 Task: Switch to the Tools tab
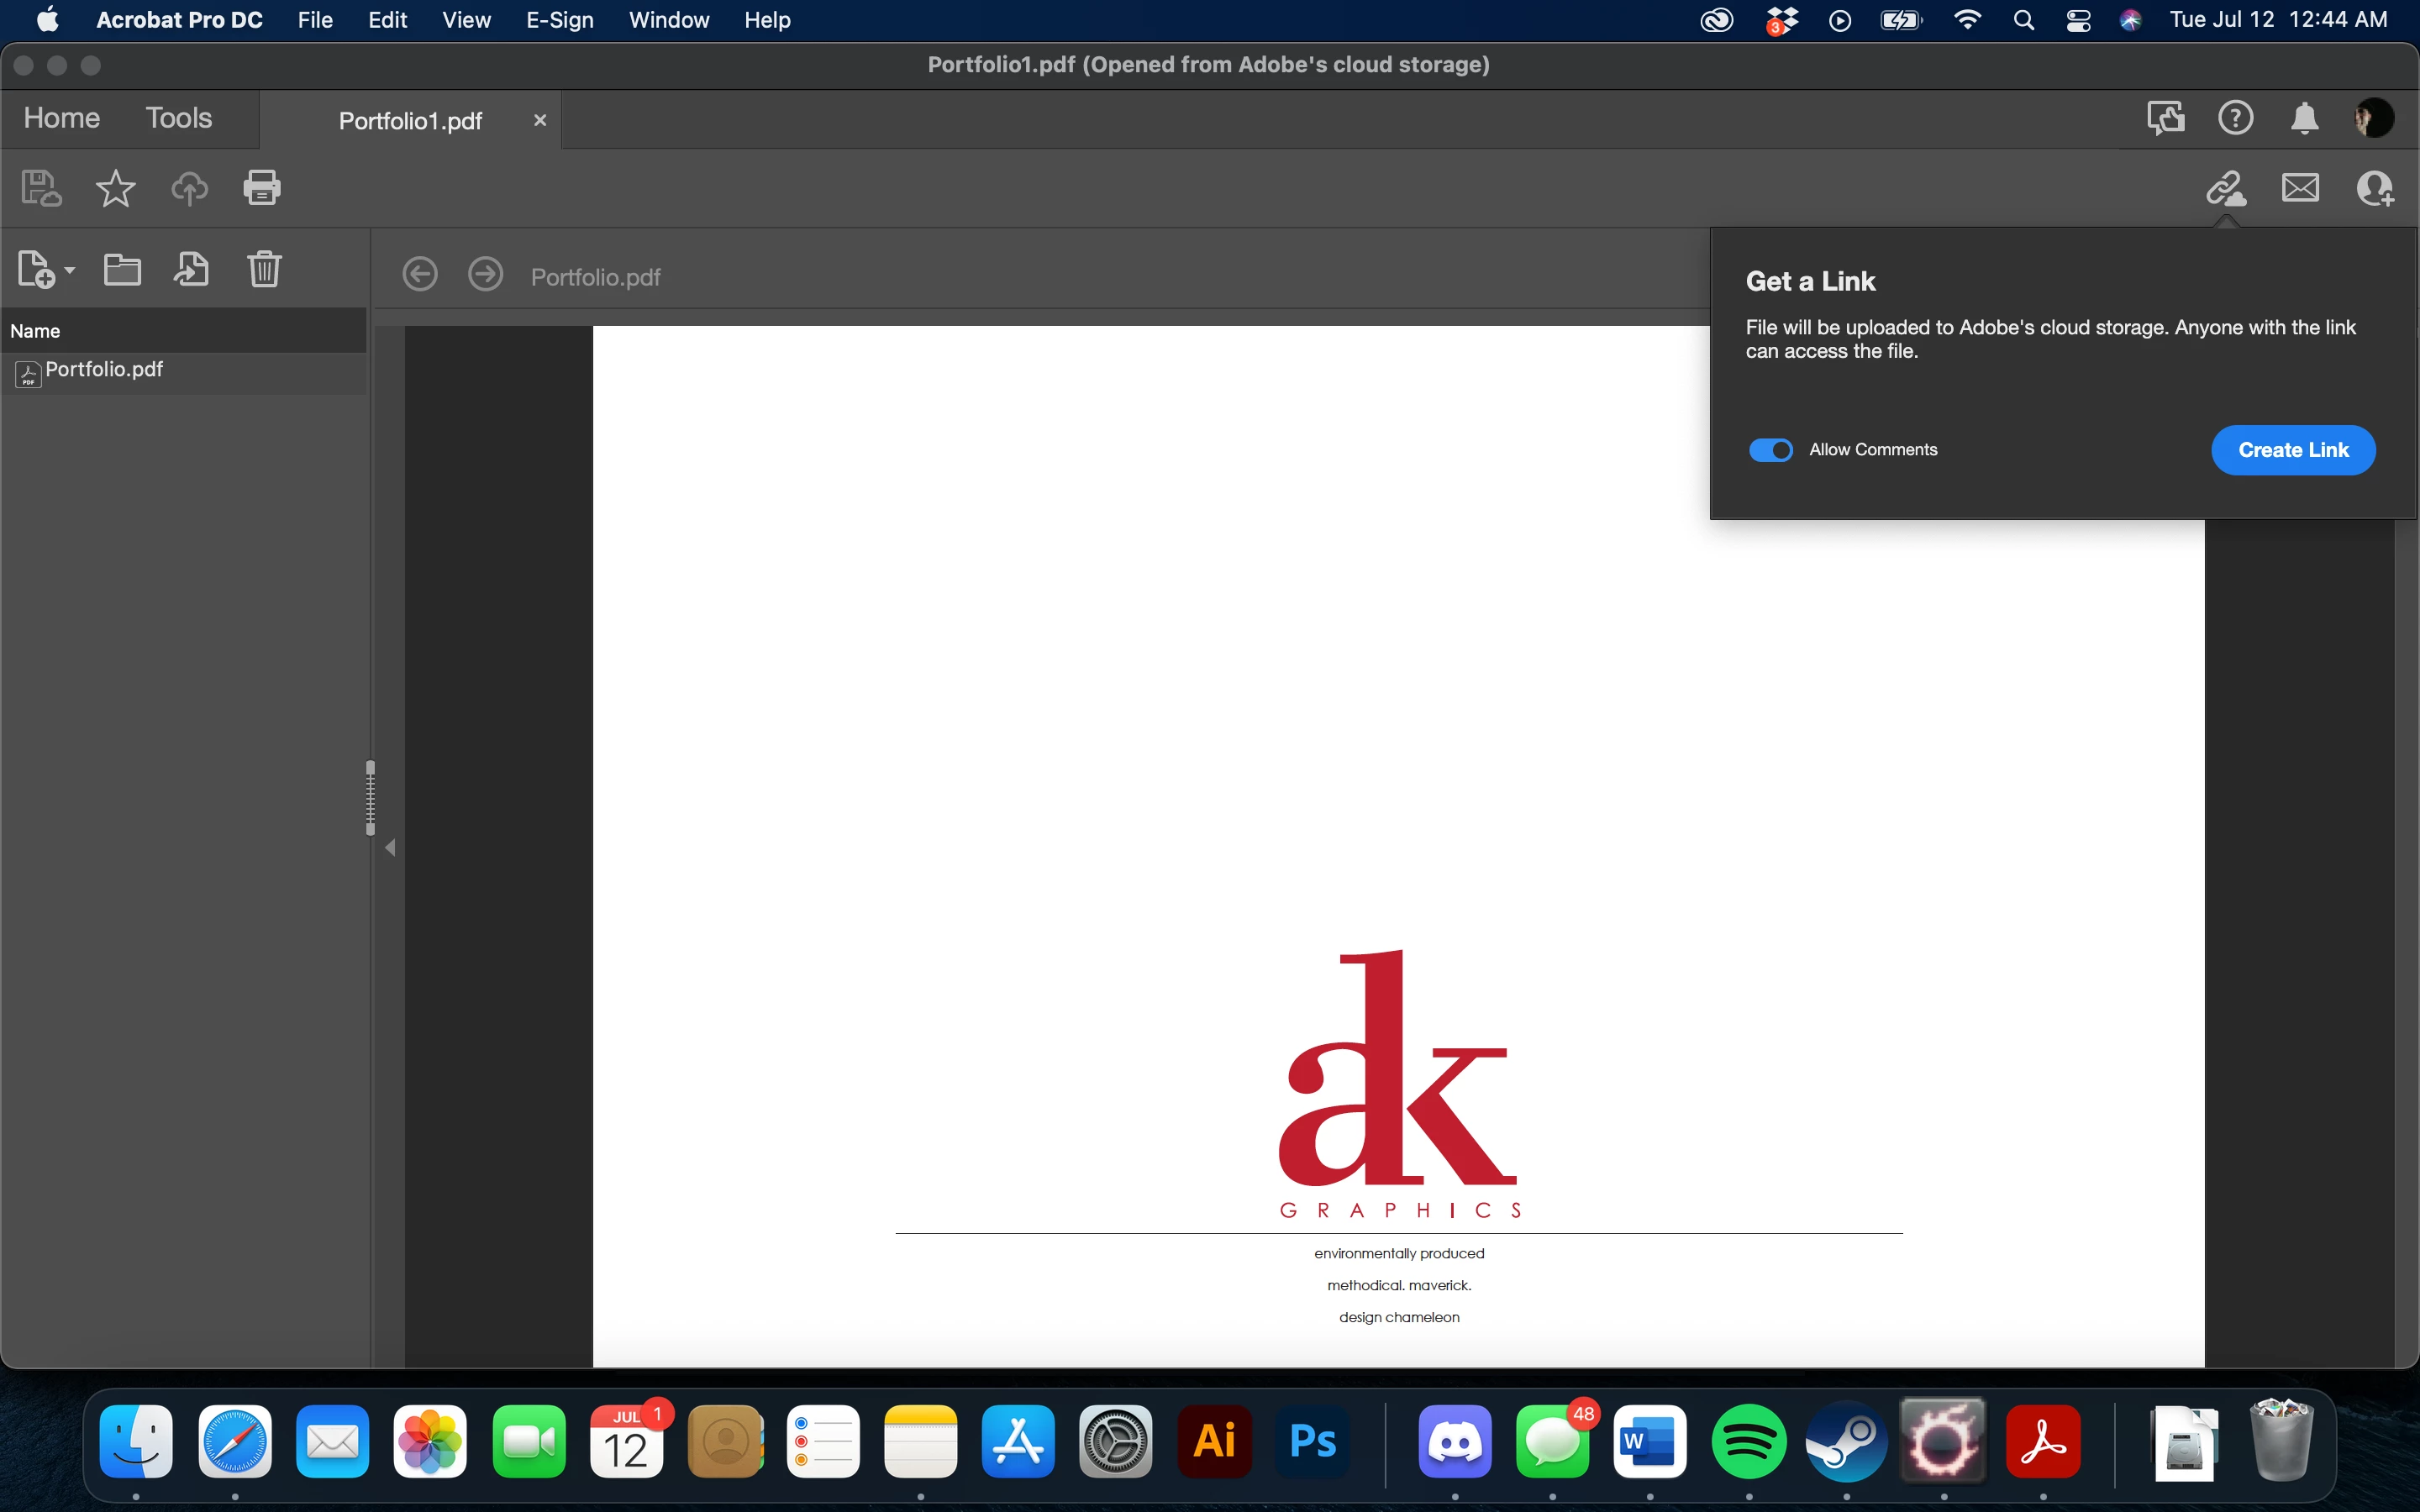pos(178,118)
